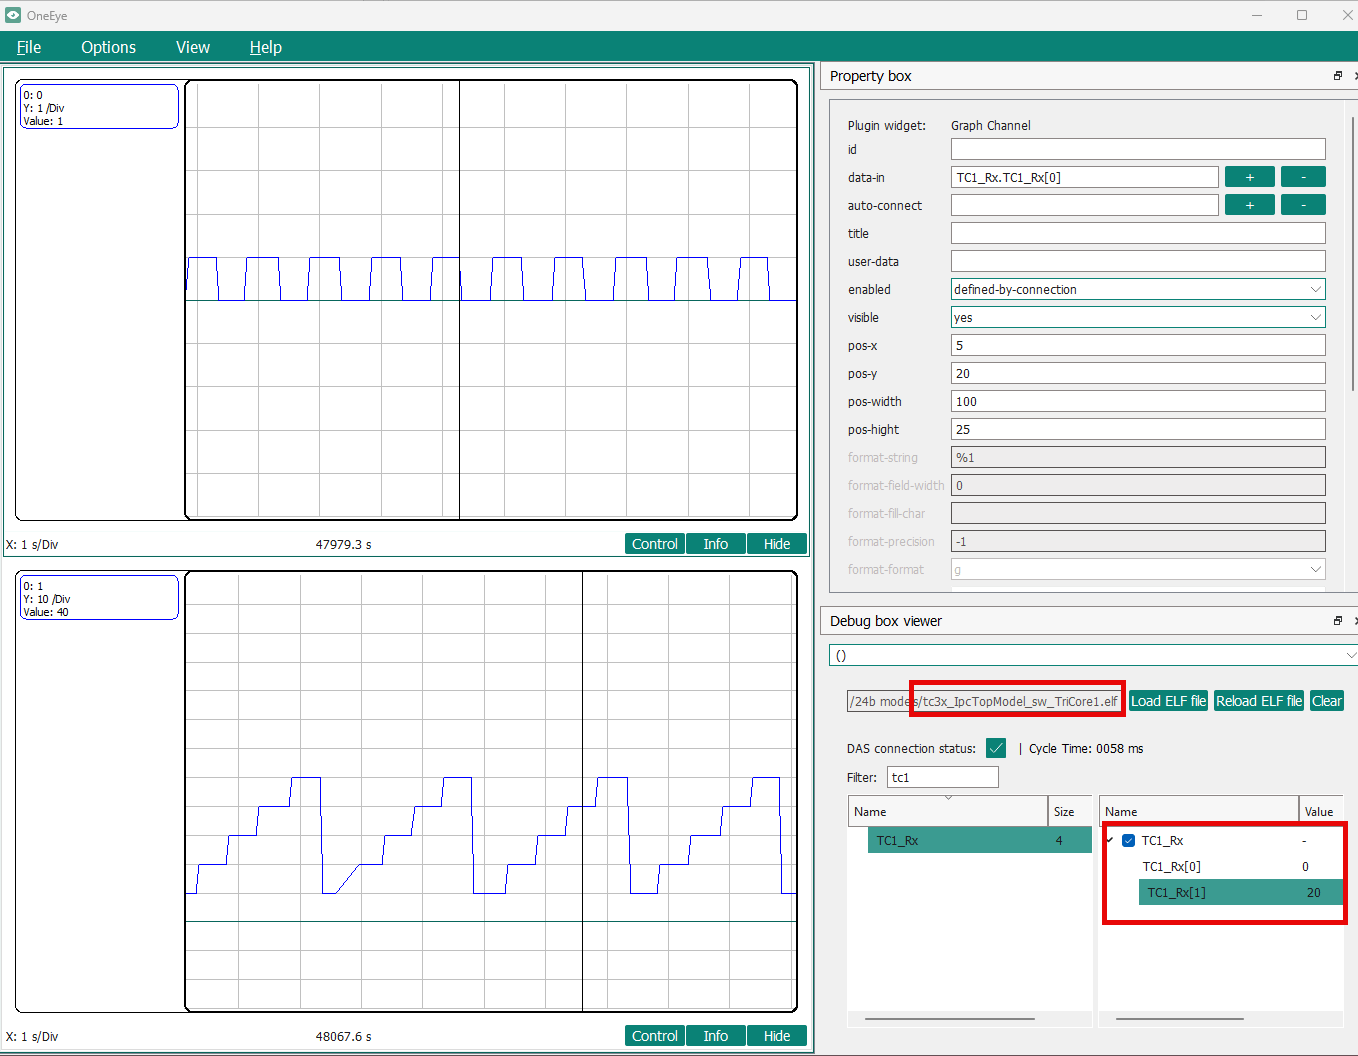Click the minus button beside data-in
Screen dimensions: 1358x1056
(x=1302, y=177)
